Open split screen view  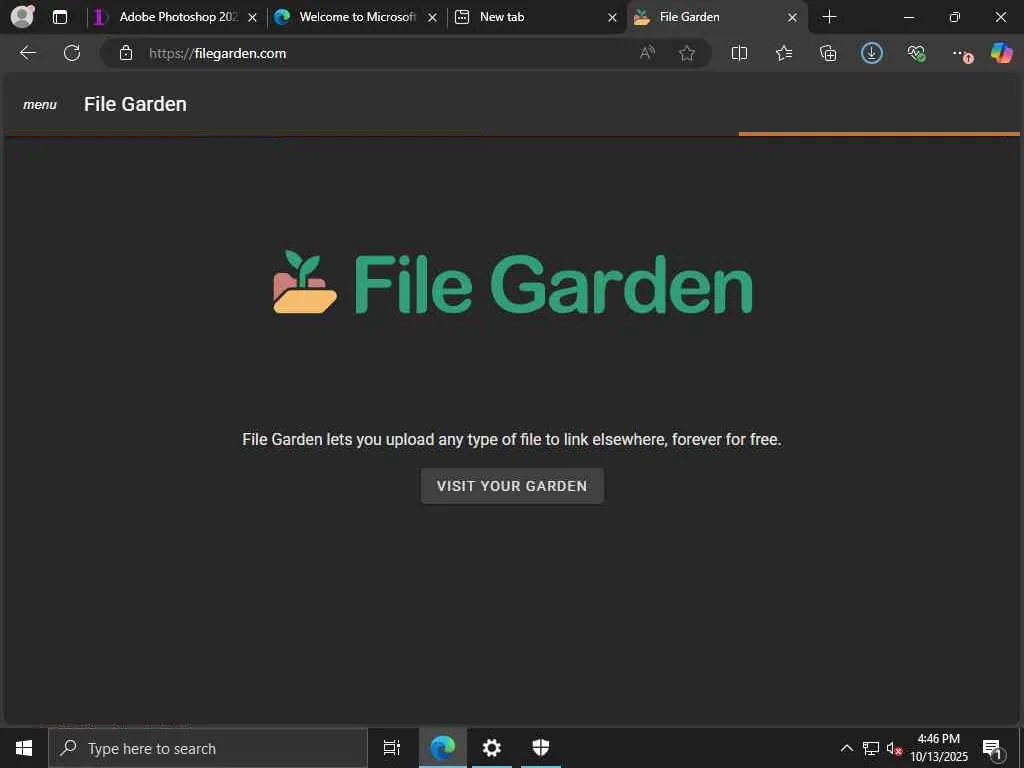click(x=739, y=53)
